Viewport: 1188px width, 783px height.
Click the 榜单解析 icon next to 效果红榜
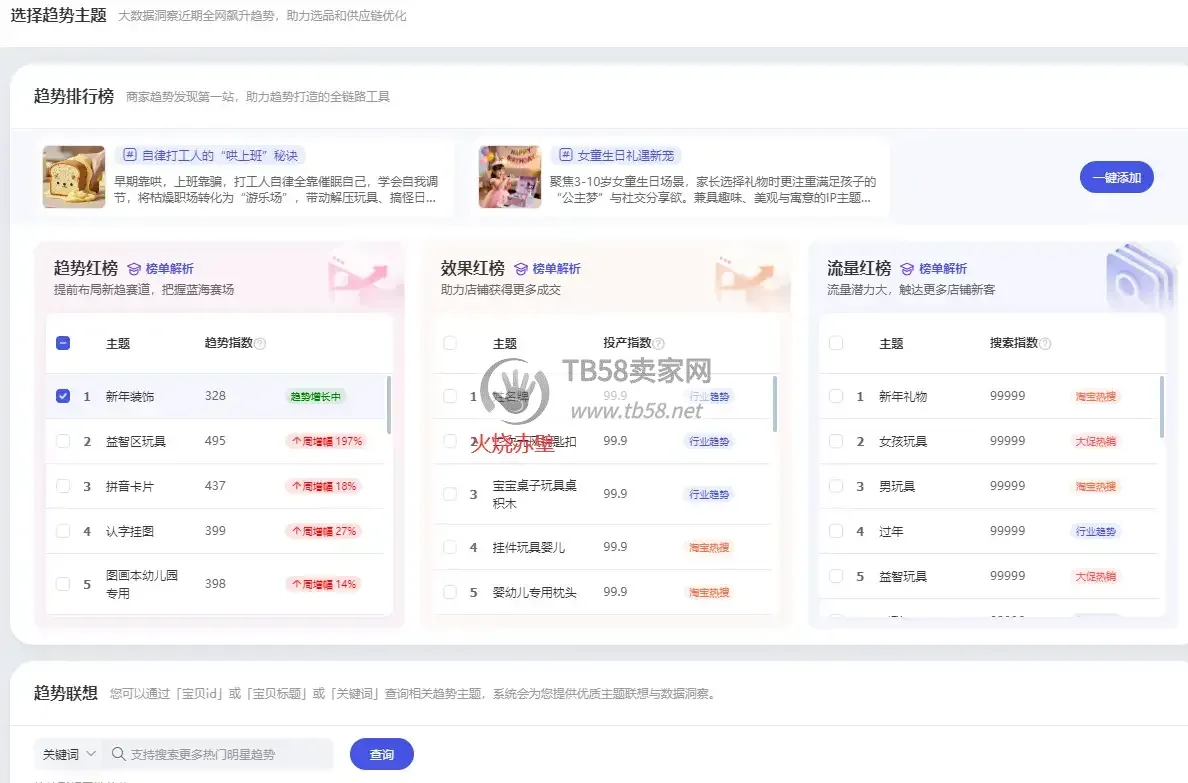521,269
